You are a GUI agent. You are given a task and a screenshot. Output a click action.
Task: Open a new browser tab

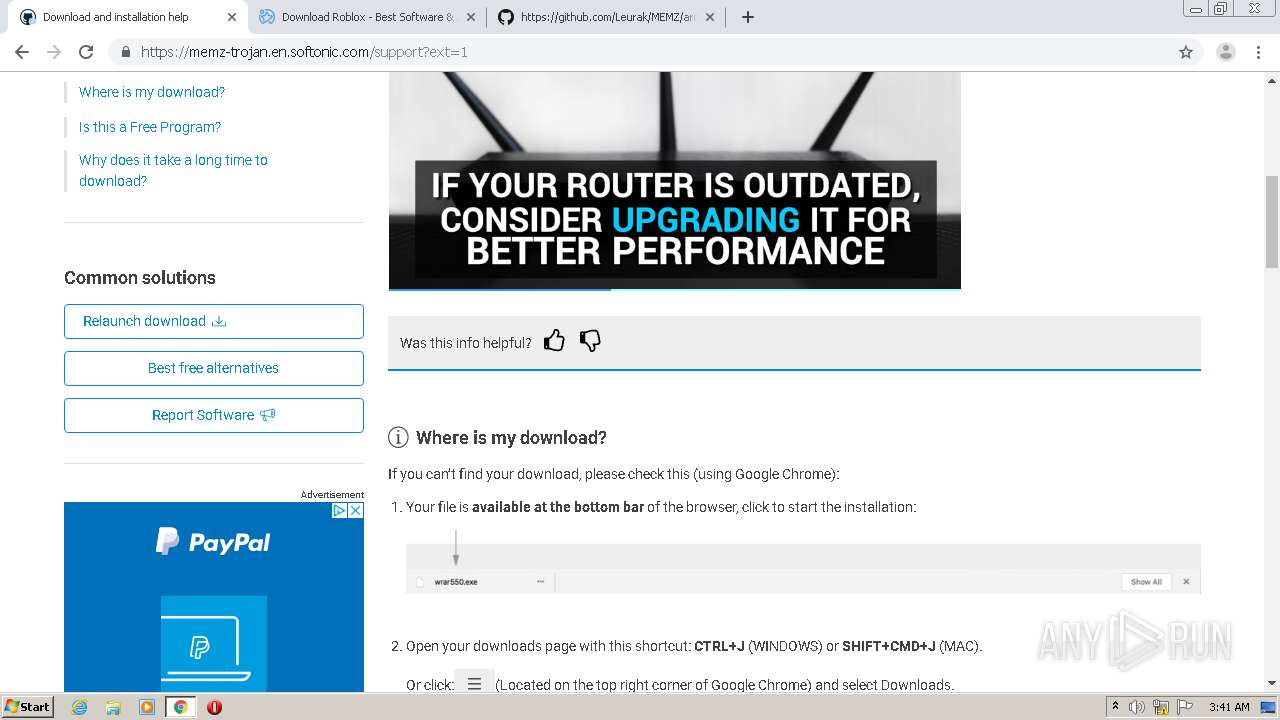point(747,17)
